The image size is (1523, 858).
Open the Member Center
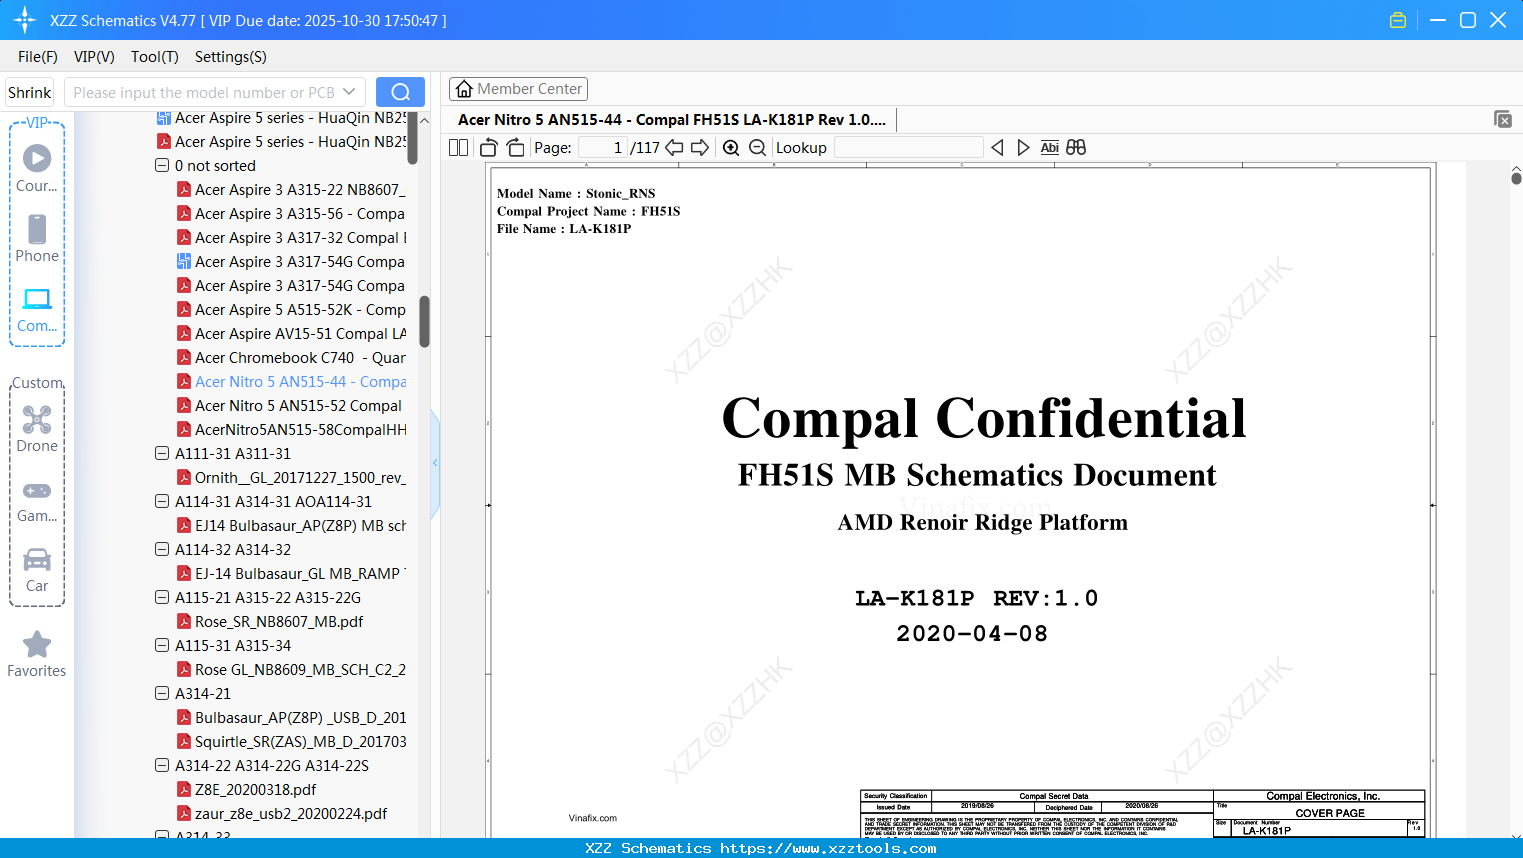(x=518, y=89)
